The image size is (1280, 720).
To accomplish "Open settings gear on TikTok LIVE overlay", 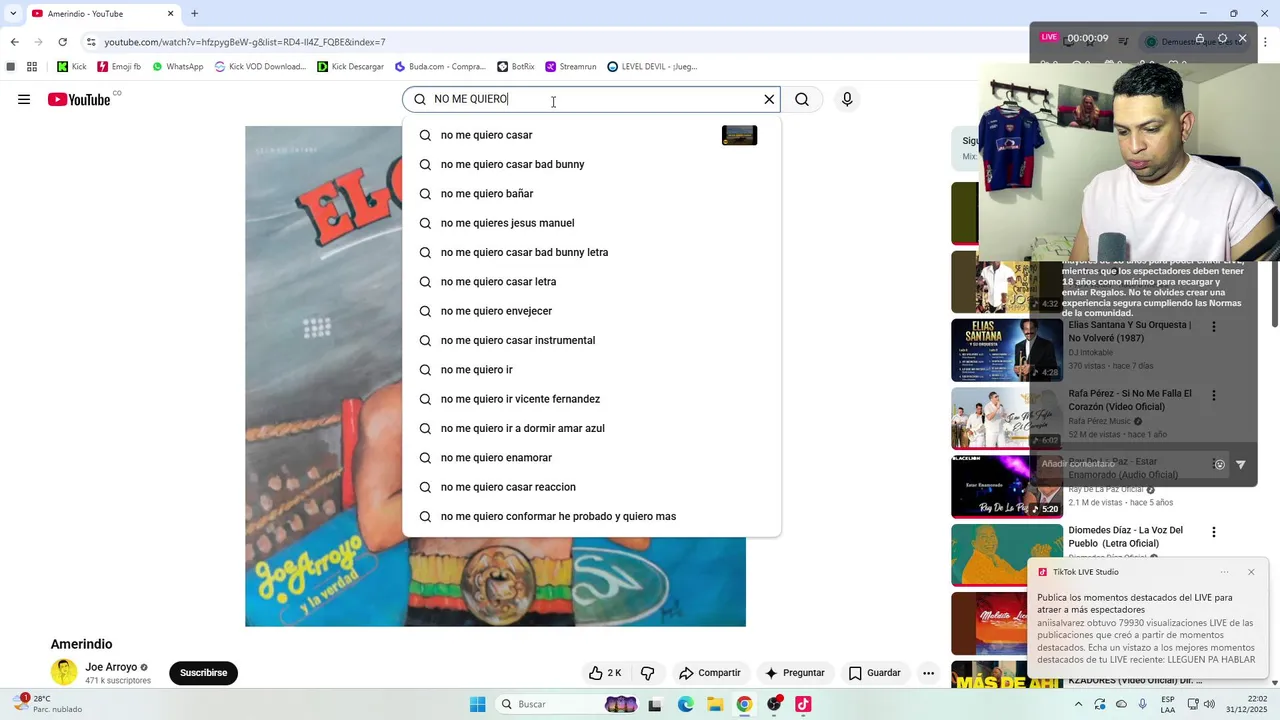I will tap(1222, 38).
